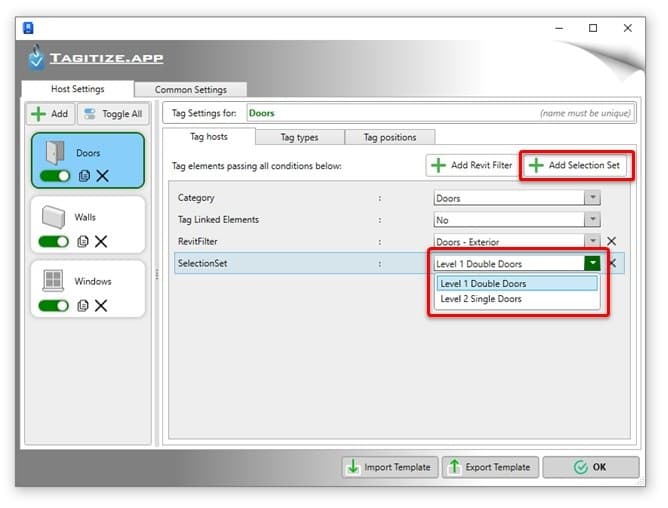668x508 pixels.
Task: Disable the Windows host toggle
Action: [x=53, y=306]
